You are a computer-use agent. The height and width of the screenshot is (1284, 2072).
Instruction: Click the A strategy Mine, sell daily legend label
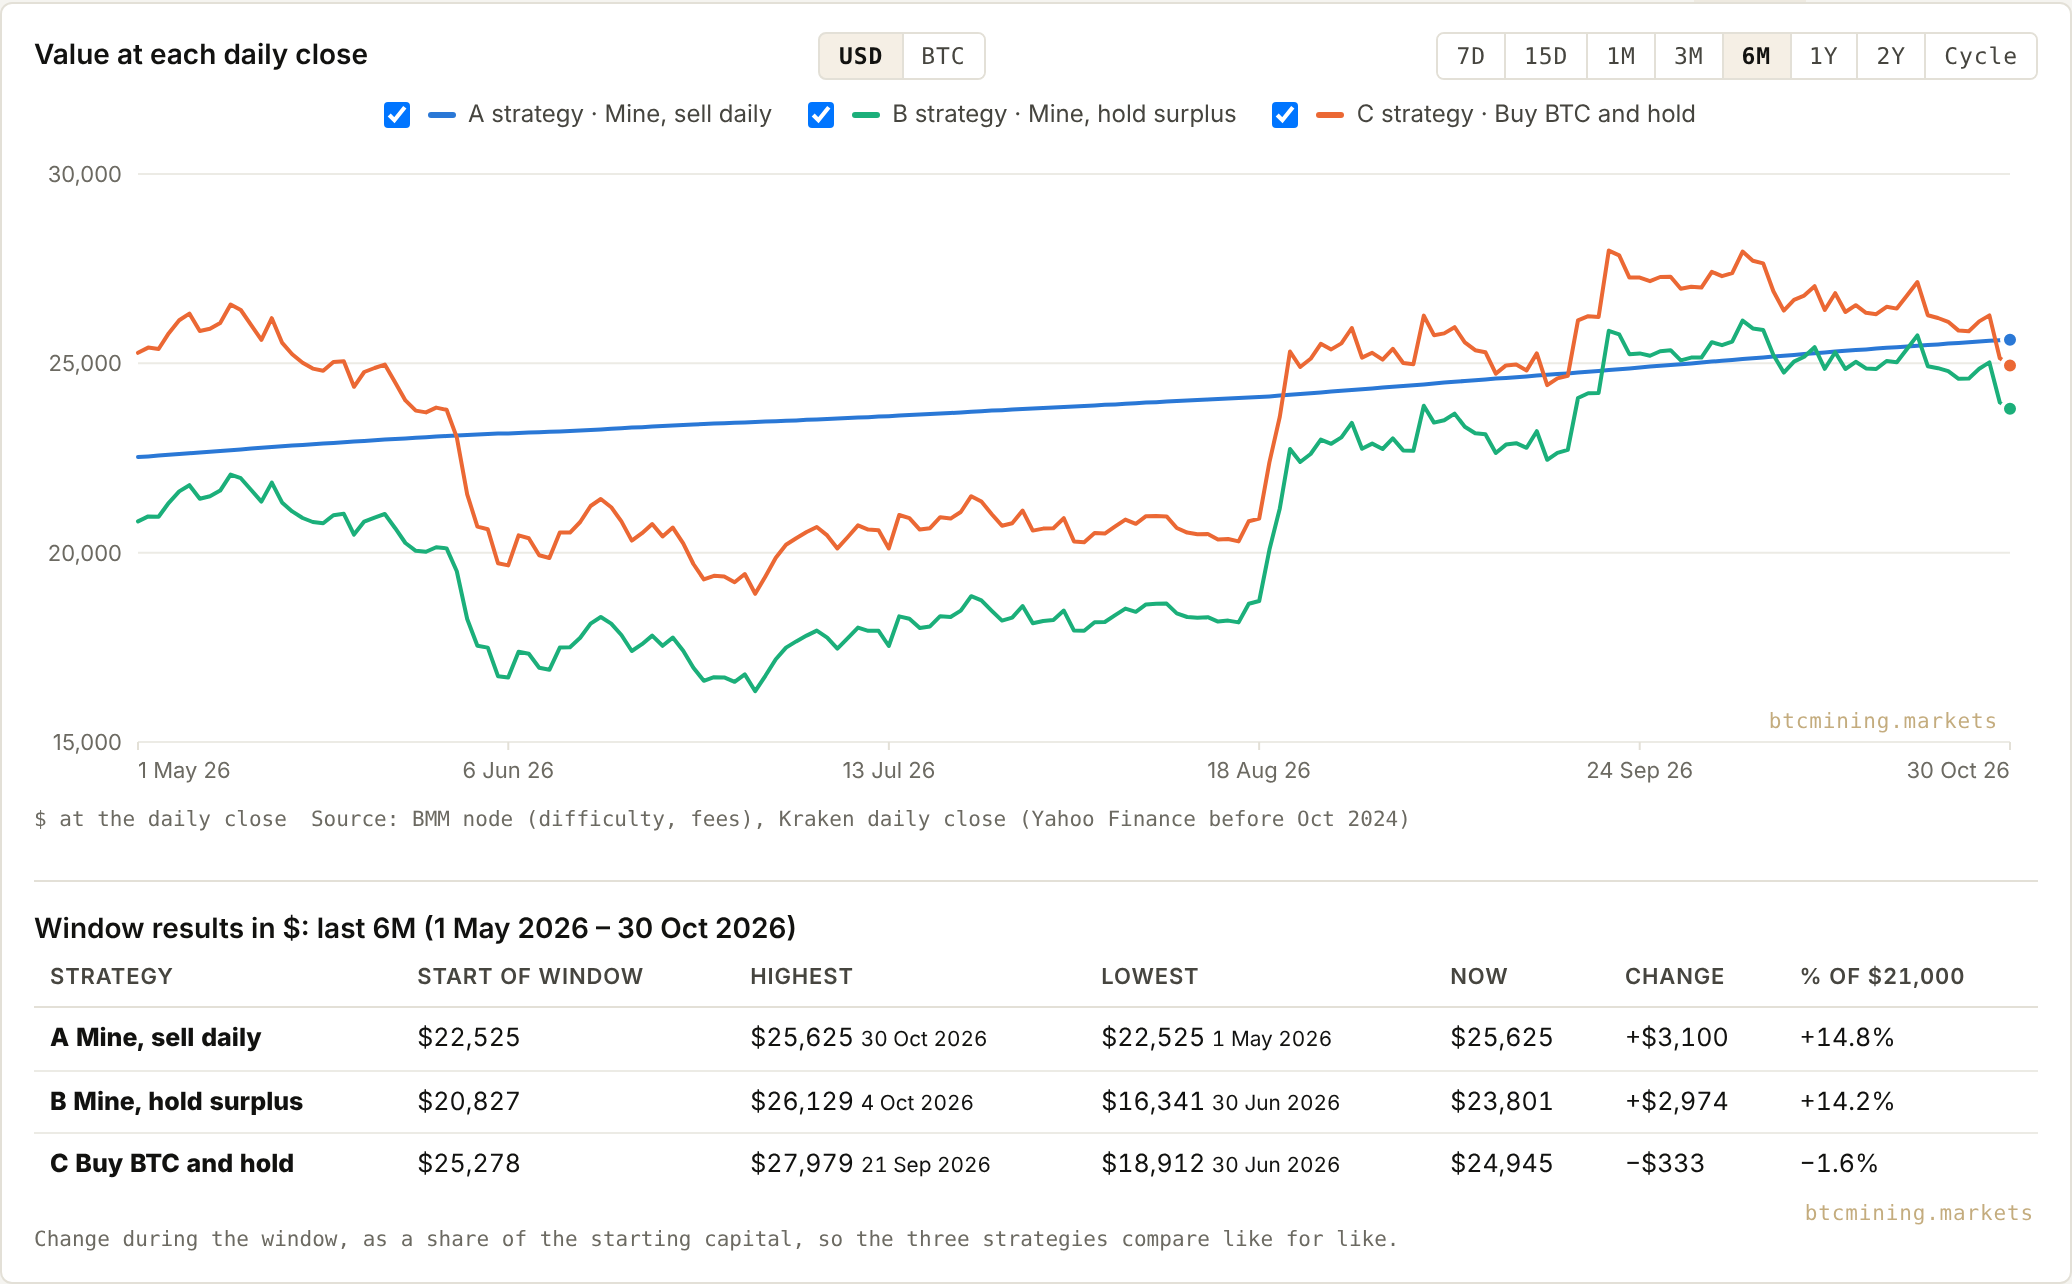(620, 114)
